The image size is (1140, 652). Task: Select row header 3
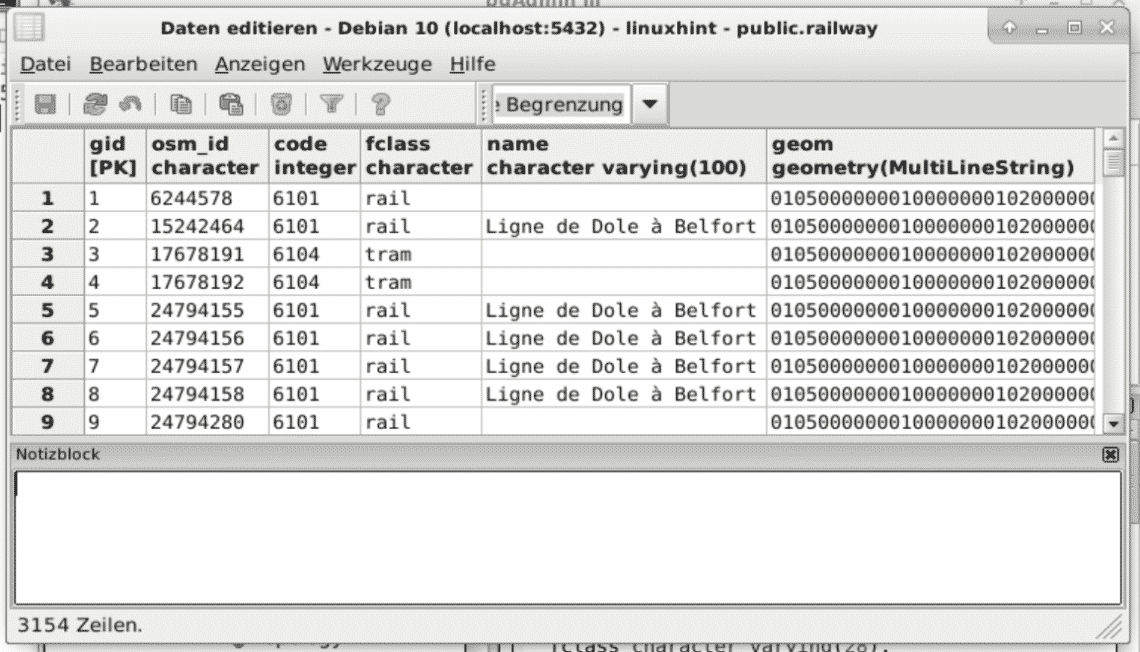coord(47,254)
